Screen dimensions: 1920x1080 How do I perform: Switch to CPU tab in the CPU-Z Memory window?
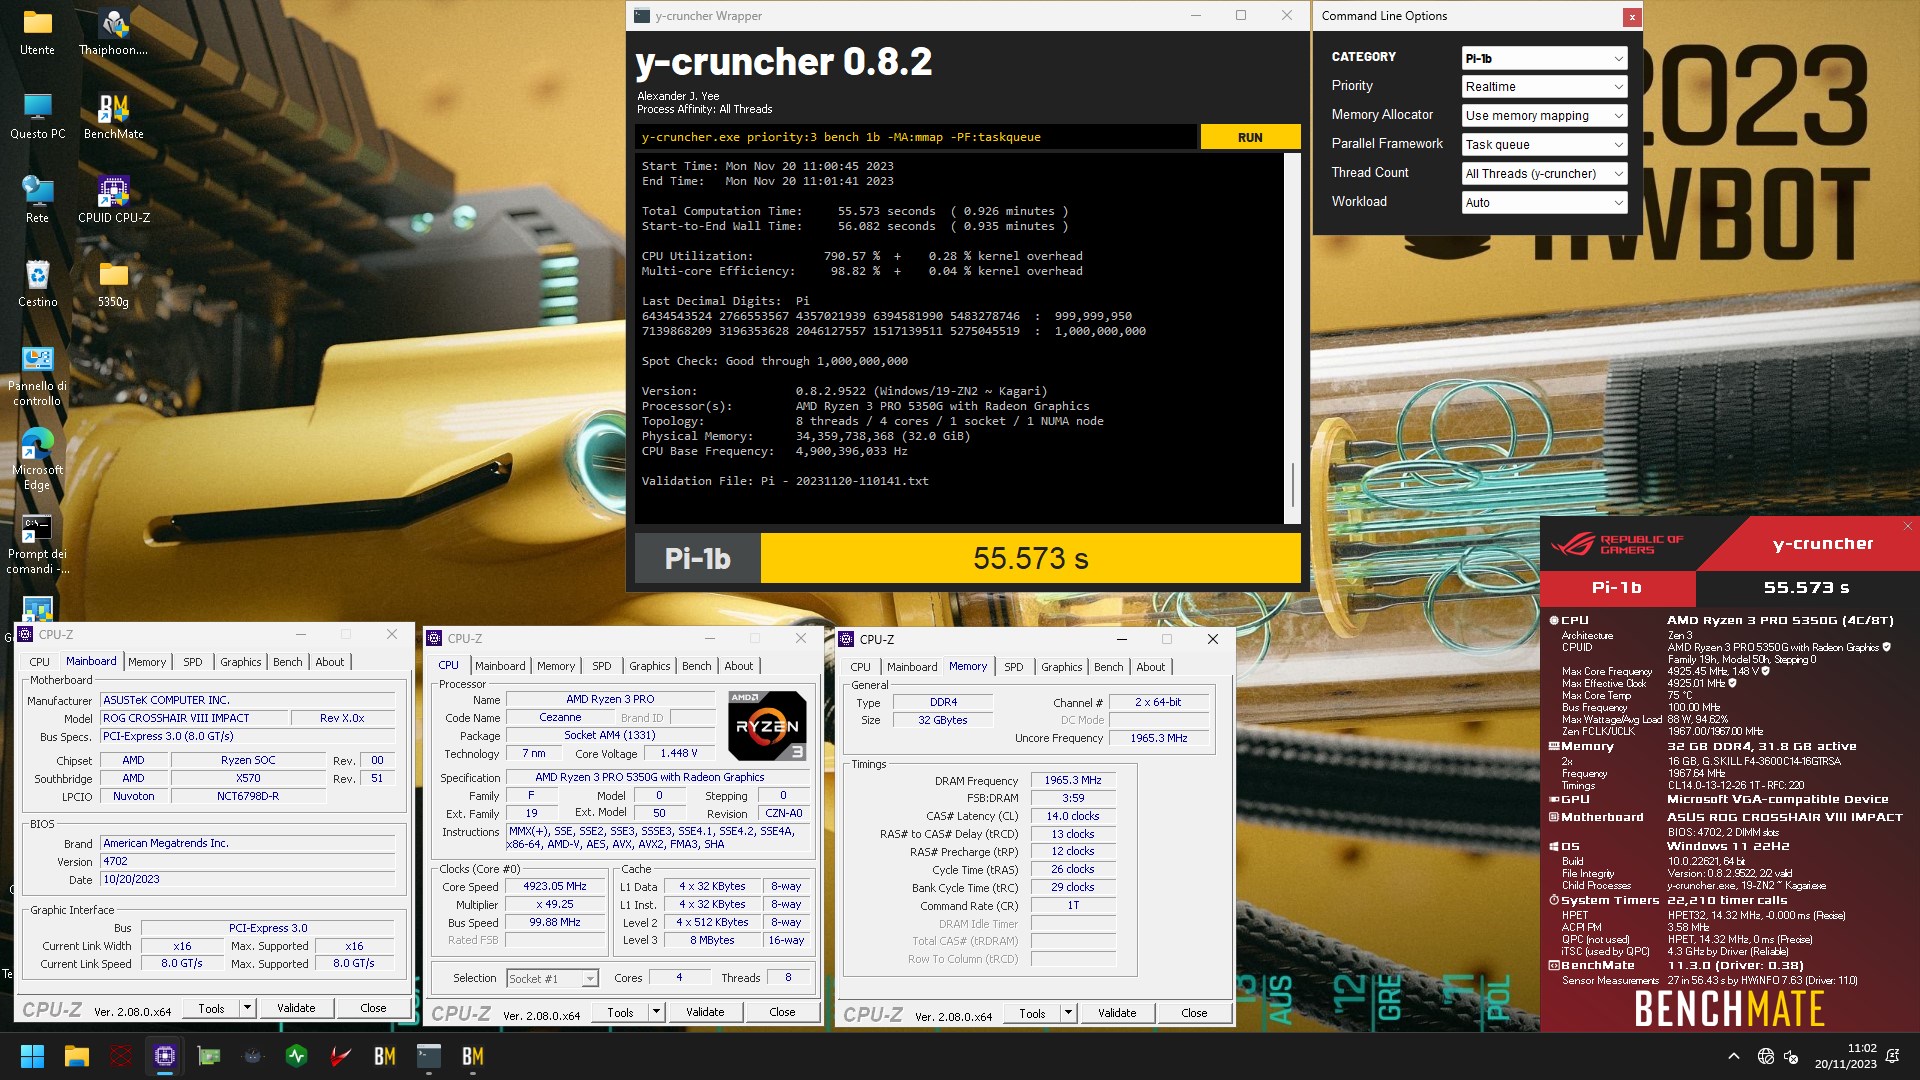[860, 667]
